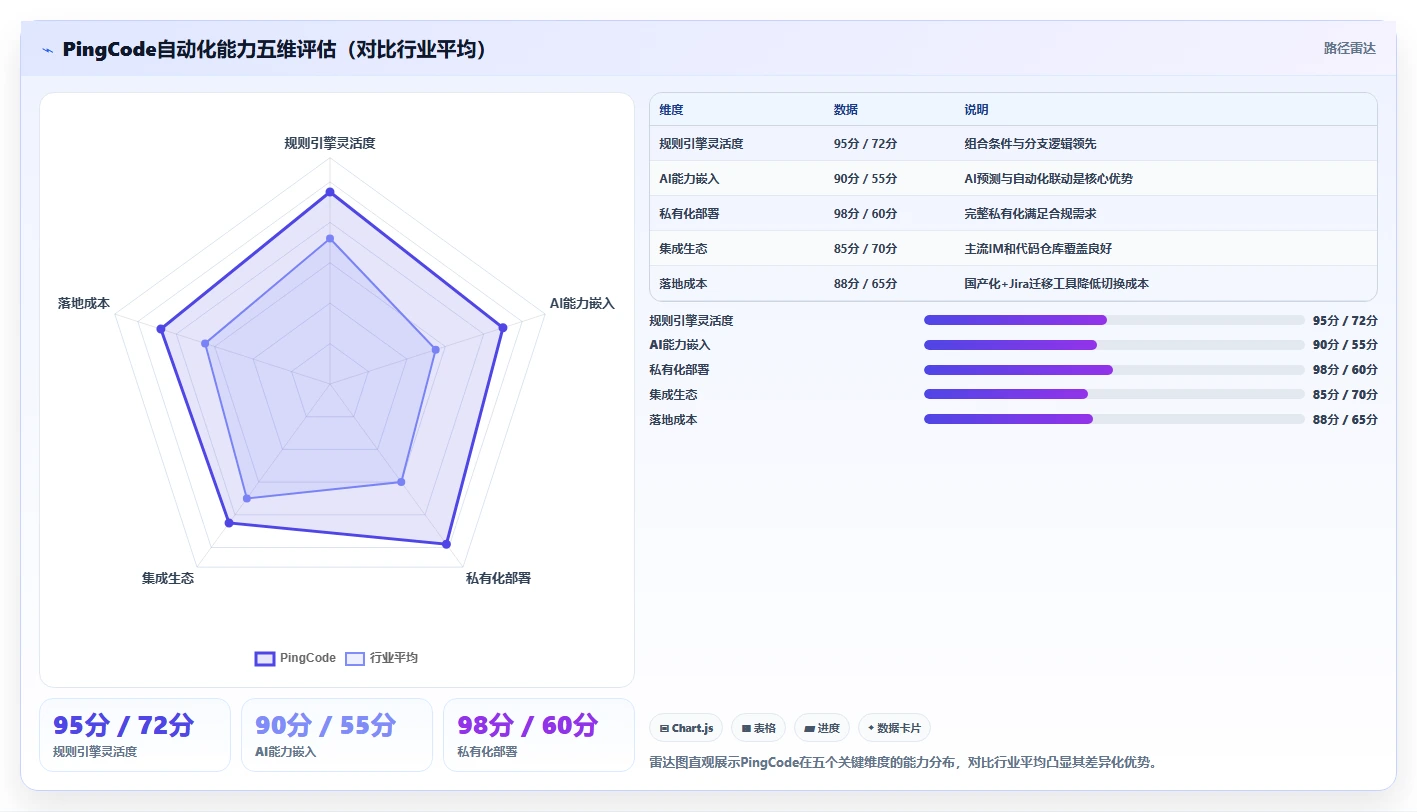The image size is (1417, 812).
Task: Click the 落地成本 axis label on the radar chart
Action: click(x=84, y=303)
